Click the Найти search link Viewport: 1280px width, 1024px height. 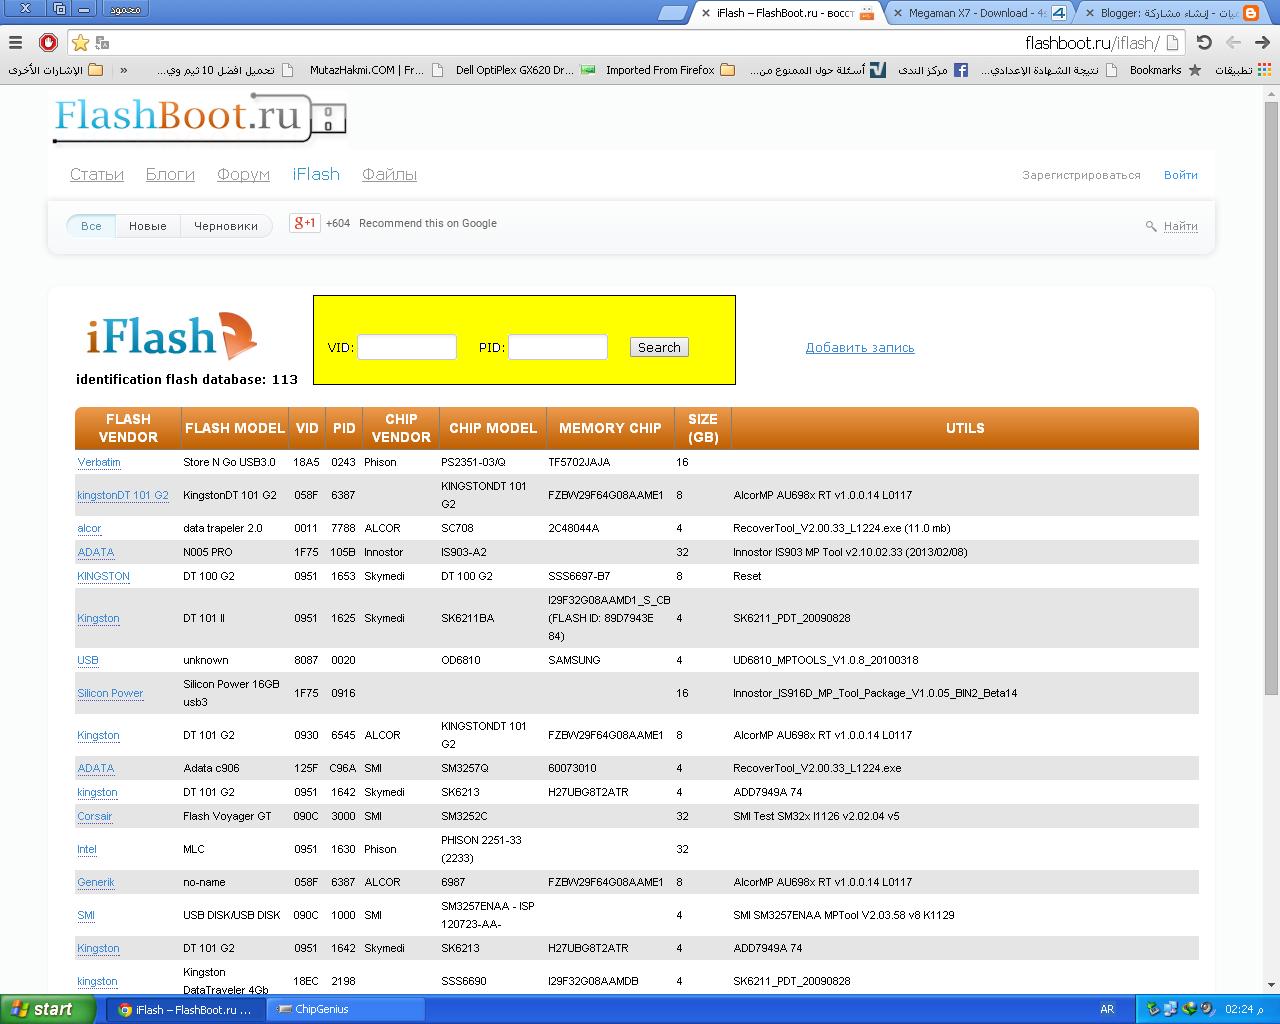tap(1181, 227)
